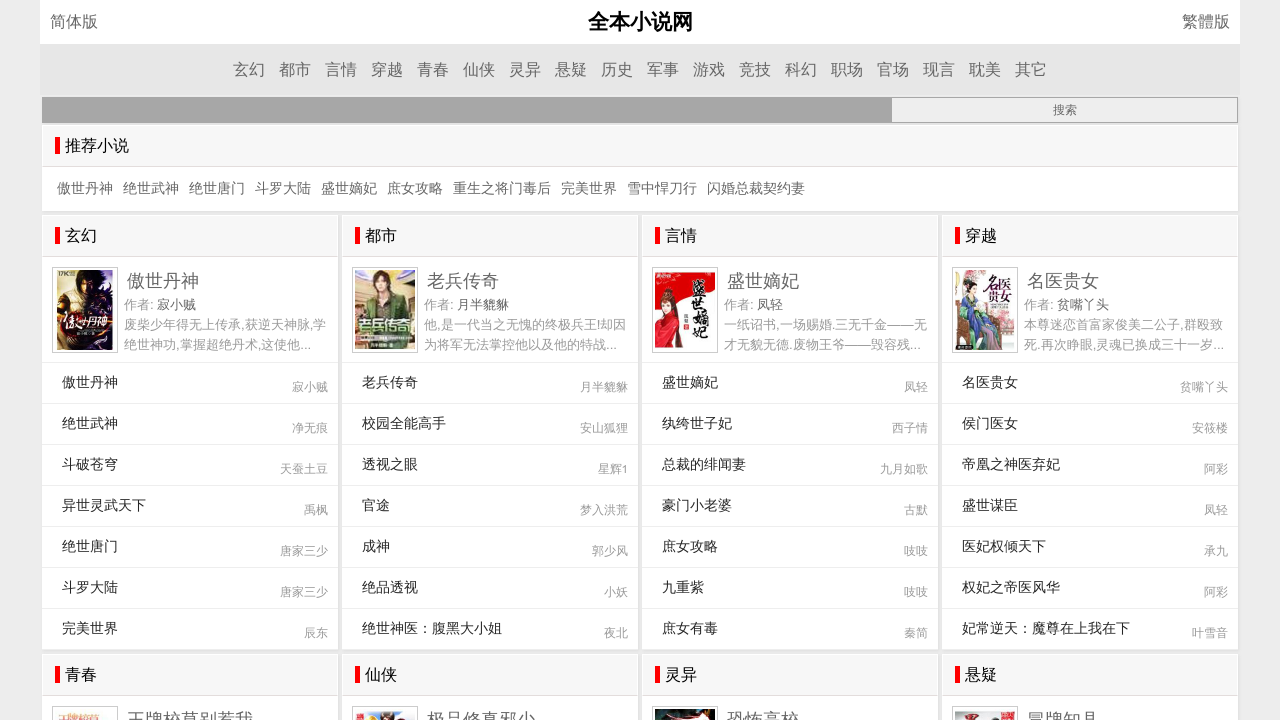Open 成神 in 都市 list
This screenshot has height=720, width=1280.
[376, 546]
